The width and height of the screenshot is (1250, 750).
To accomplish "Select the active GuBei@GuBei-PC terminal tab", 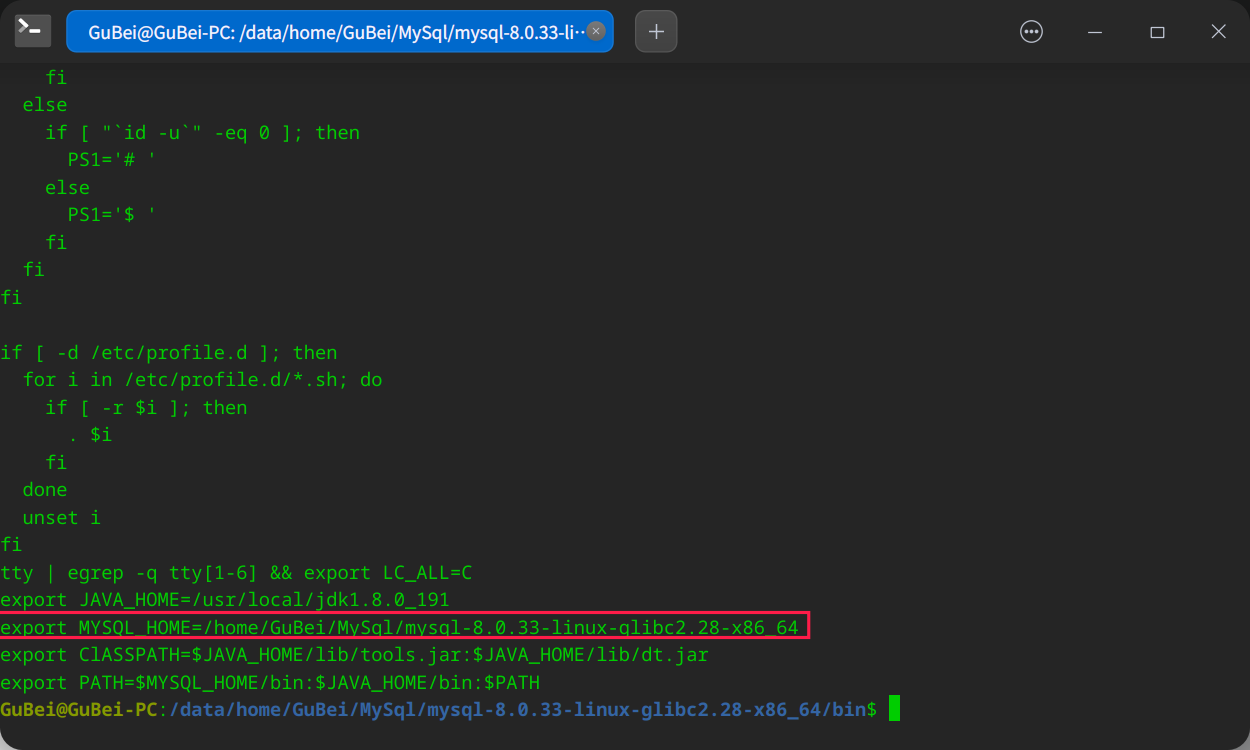I will 330,31.
